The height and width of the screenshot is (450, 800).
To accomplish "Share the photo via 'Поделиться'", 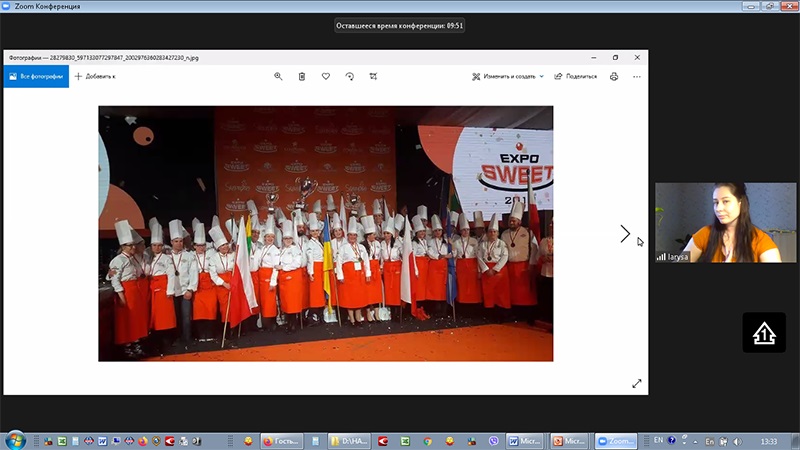I will (x=576, y=76).
